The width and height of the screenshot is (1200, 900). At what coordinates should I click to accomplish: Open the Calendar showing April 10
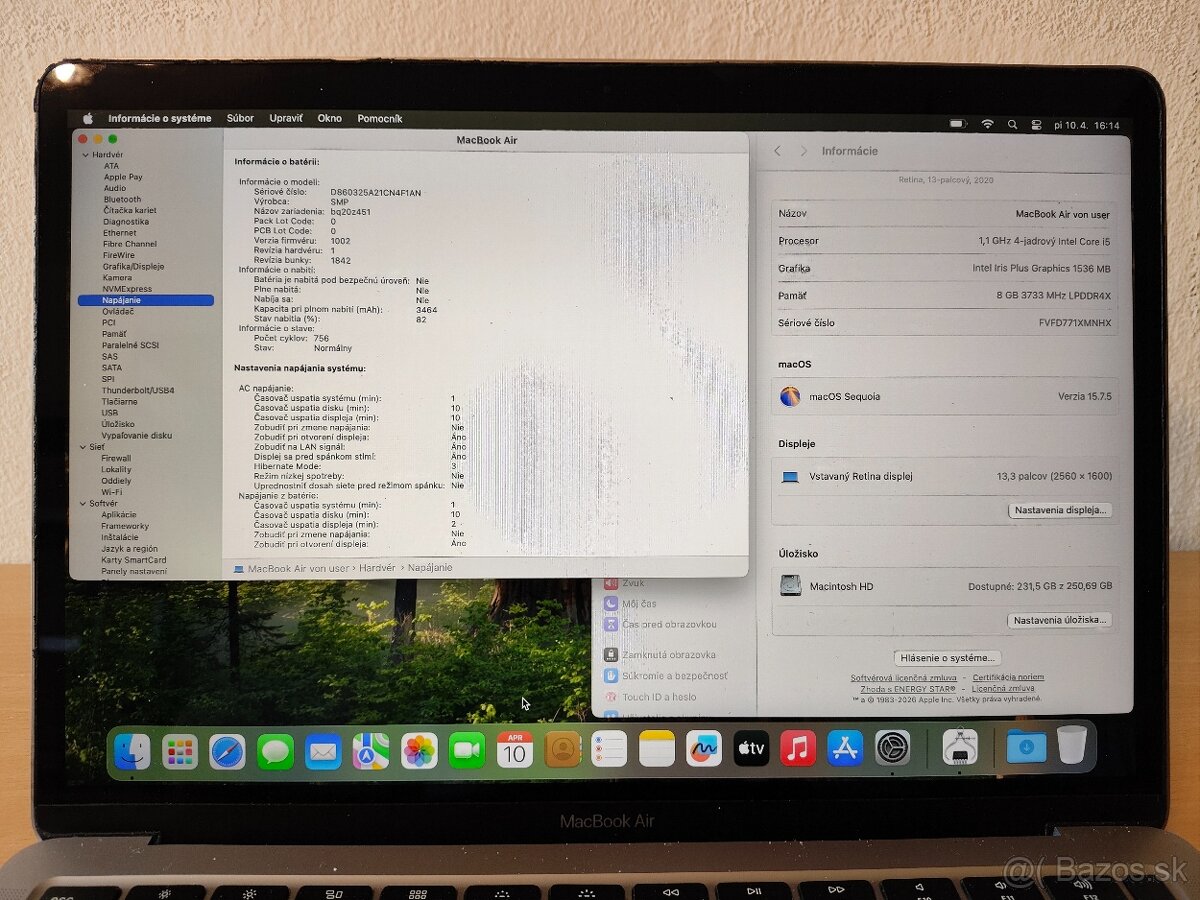coord(514,748)
